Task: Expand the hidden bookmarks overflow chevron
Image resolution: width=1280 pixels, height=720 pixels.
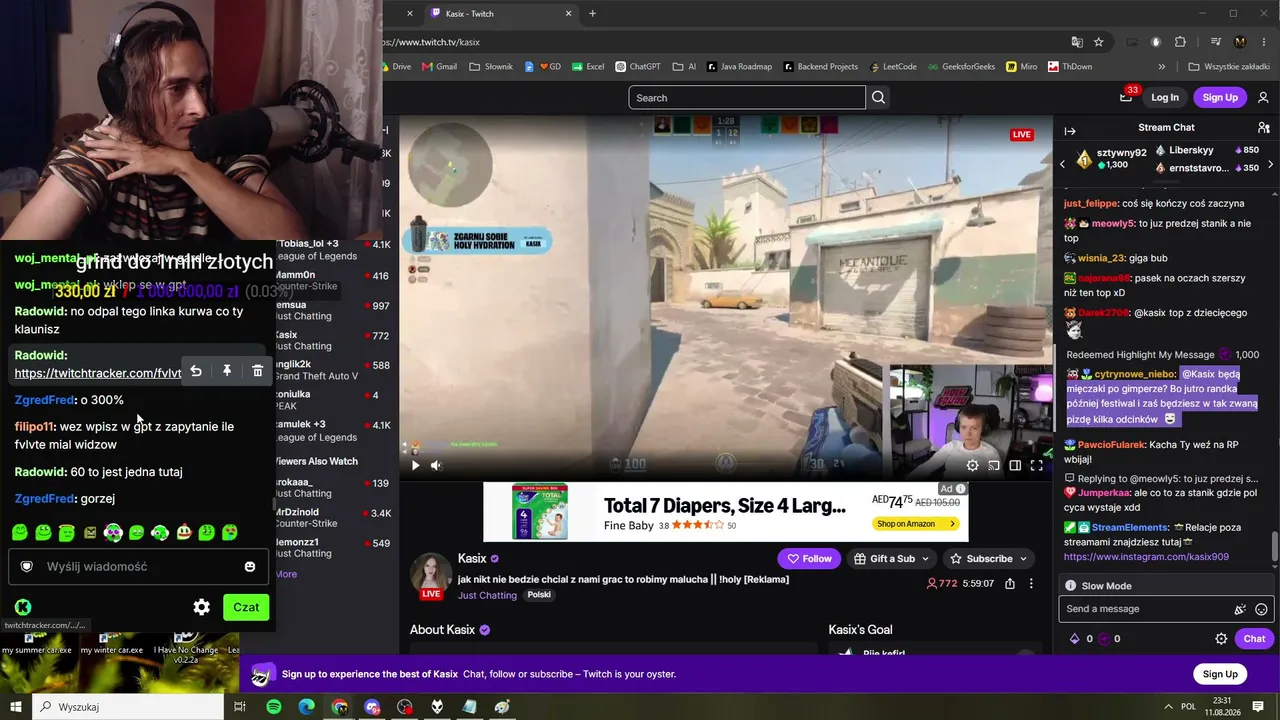Action: click(1162, 67)
